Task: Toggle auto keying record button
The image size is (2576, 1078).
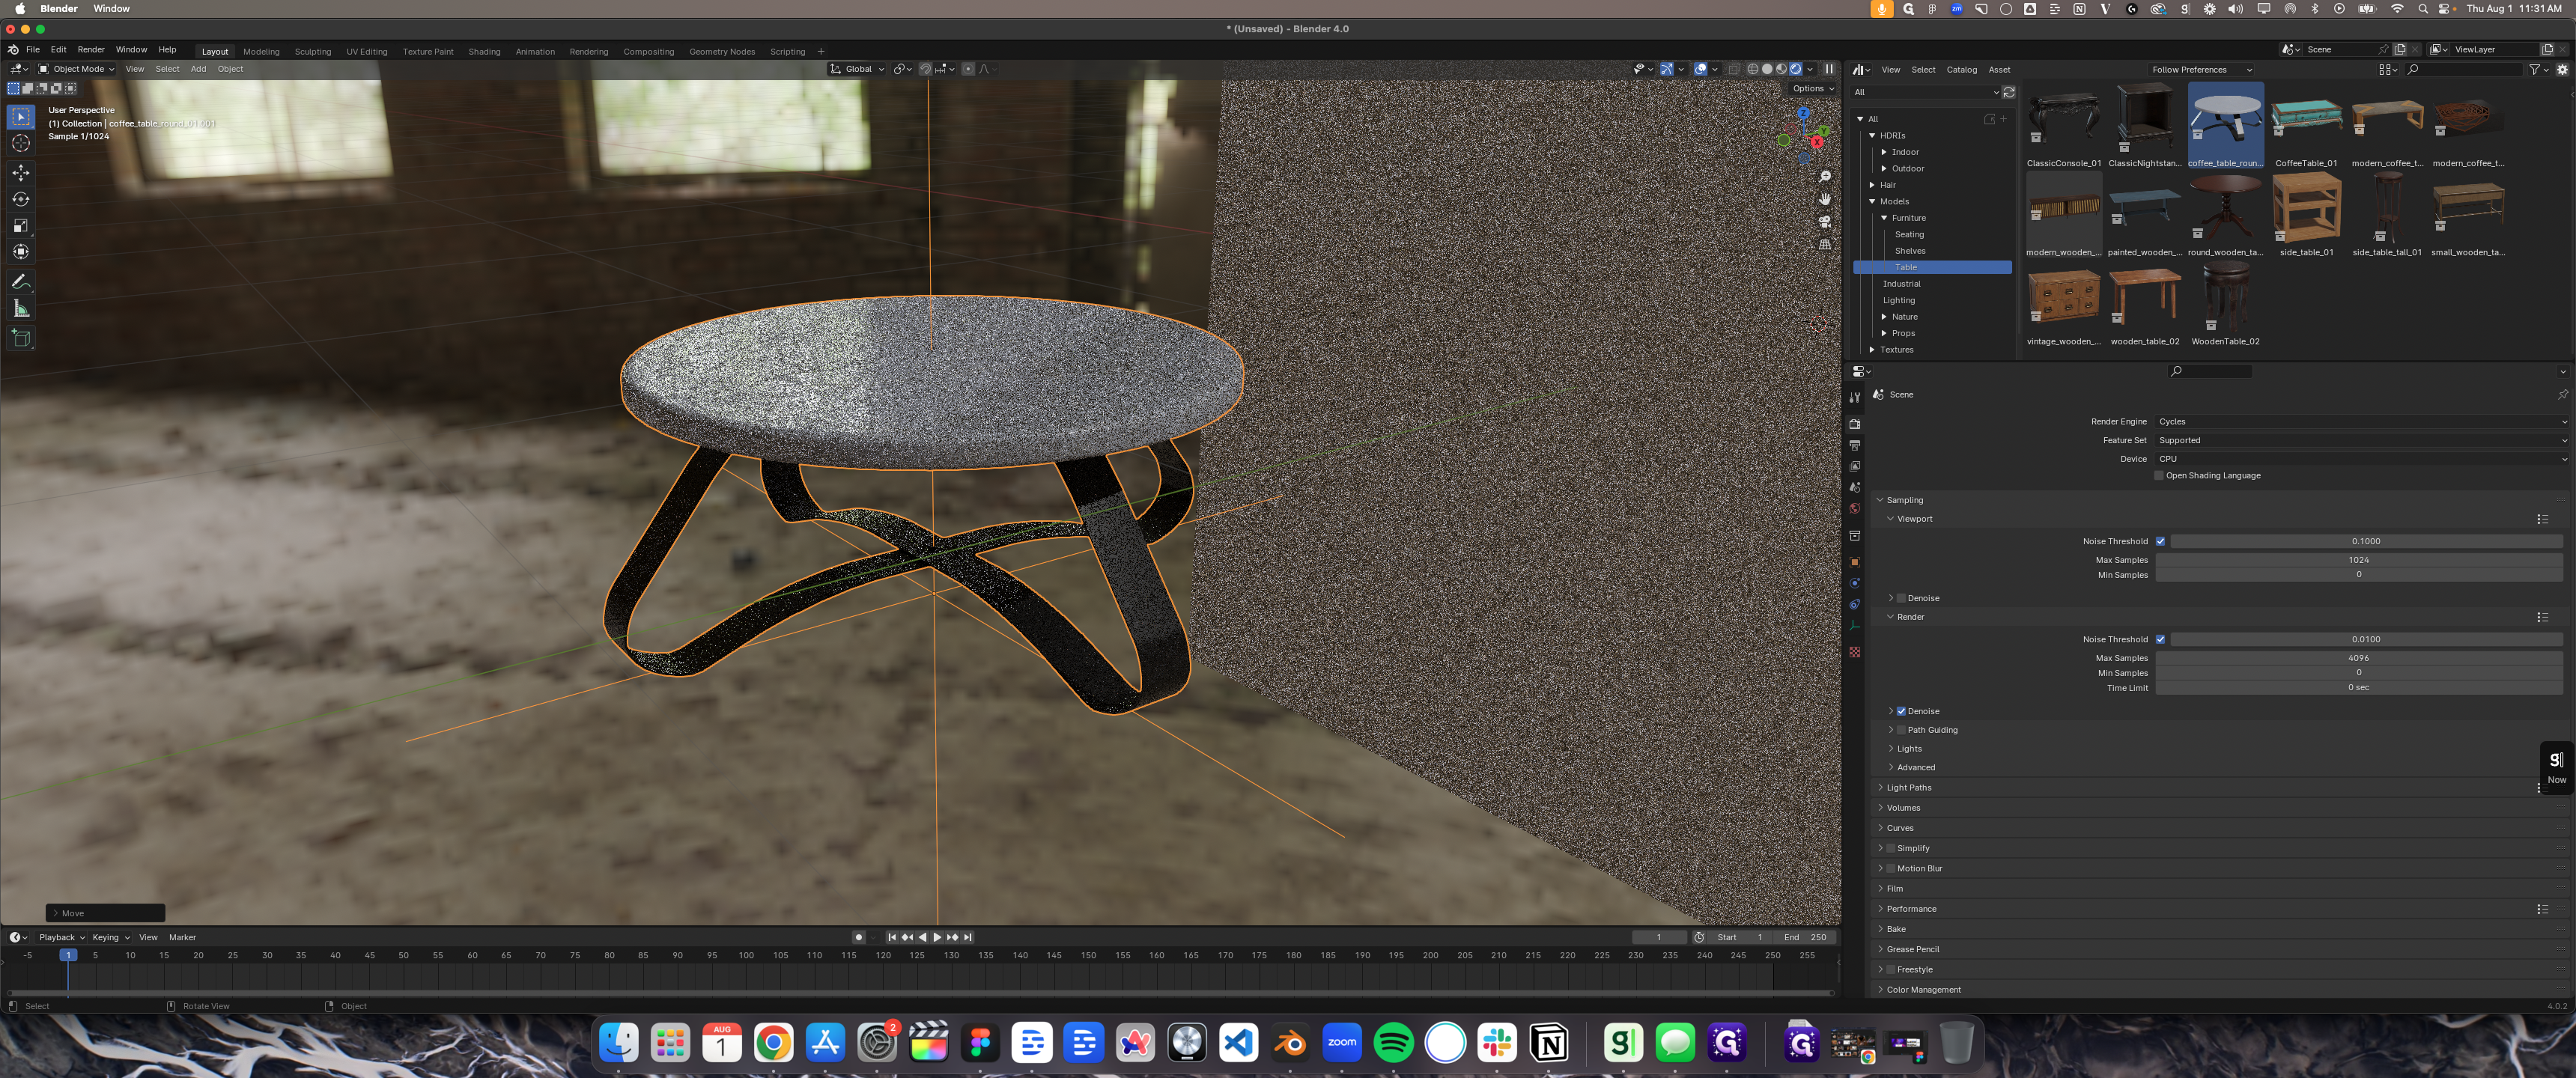Action: (858, 937)
